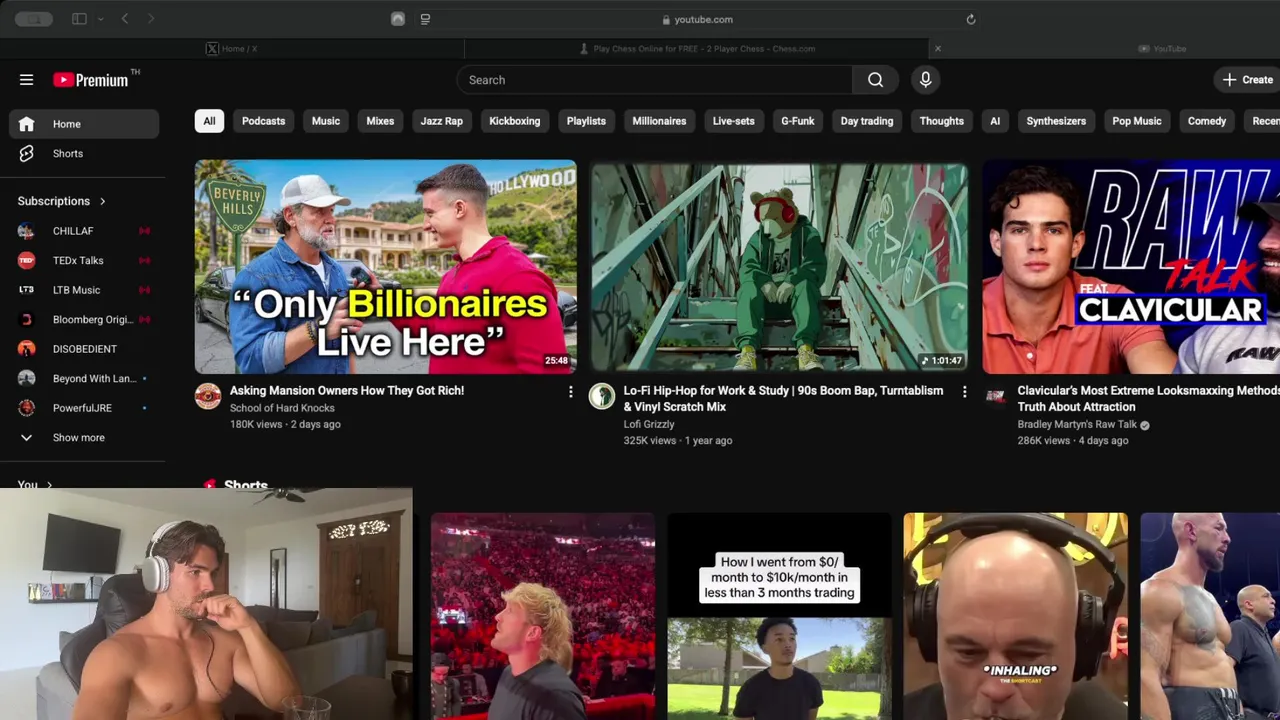Open Asking Mansion Owners video title
The width and height of the screenshot is (1280, 720).
pos(347,391)
